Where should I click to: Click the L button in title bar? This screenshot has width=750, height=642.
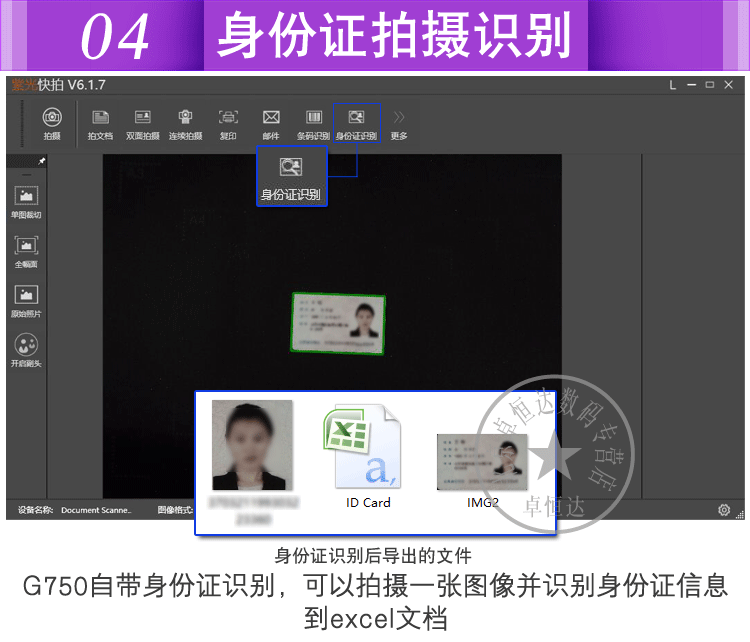(x=673, y=85)
